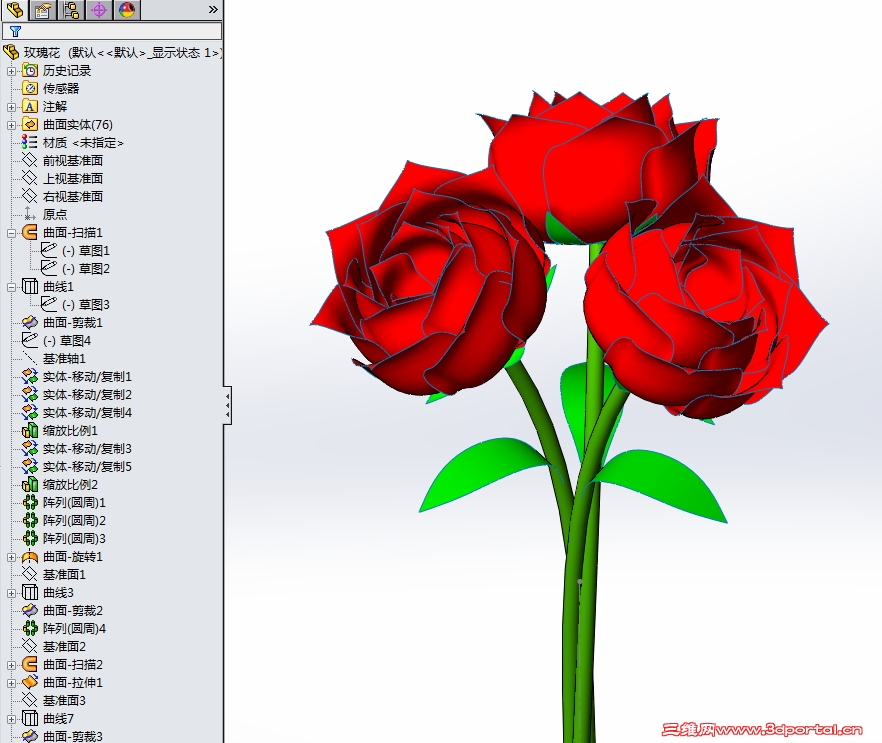Click the 实体-移动/复制1 icon

[30, 377]
